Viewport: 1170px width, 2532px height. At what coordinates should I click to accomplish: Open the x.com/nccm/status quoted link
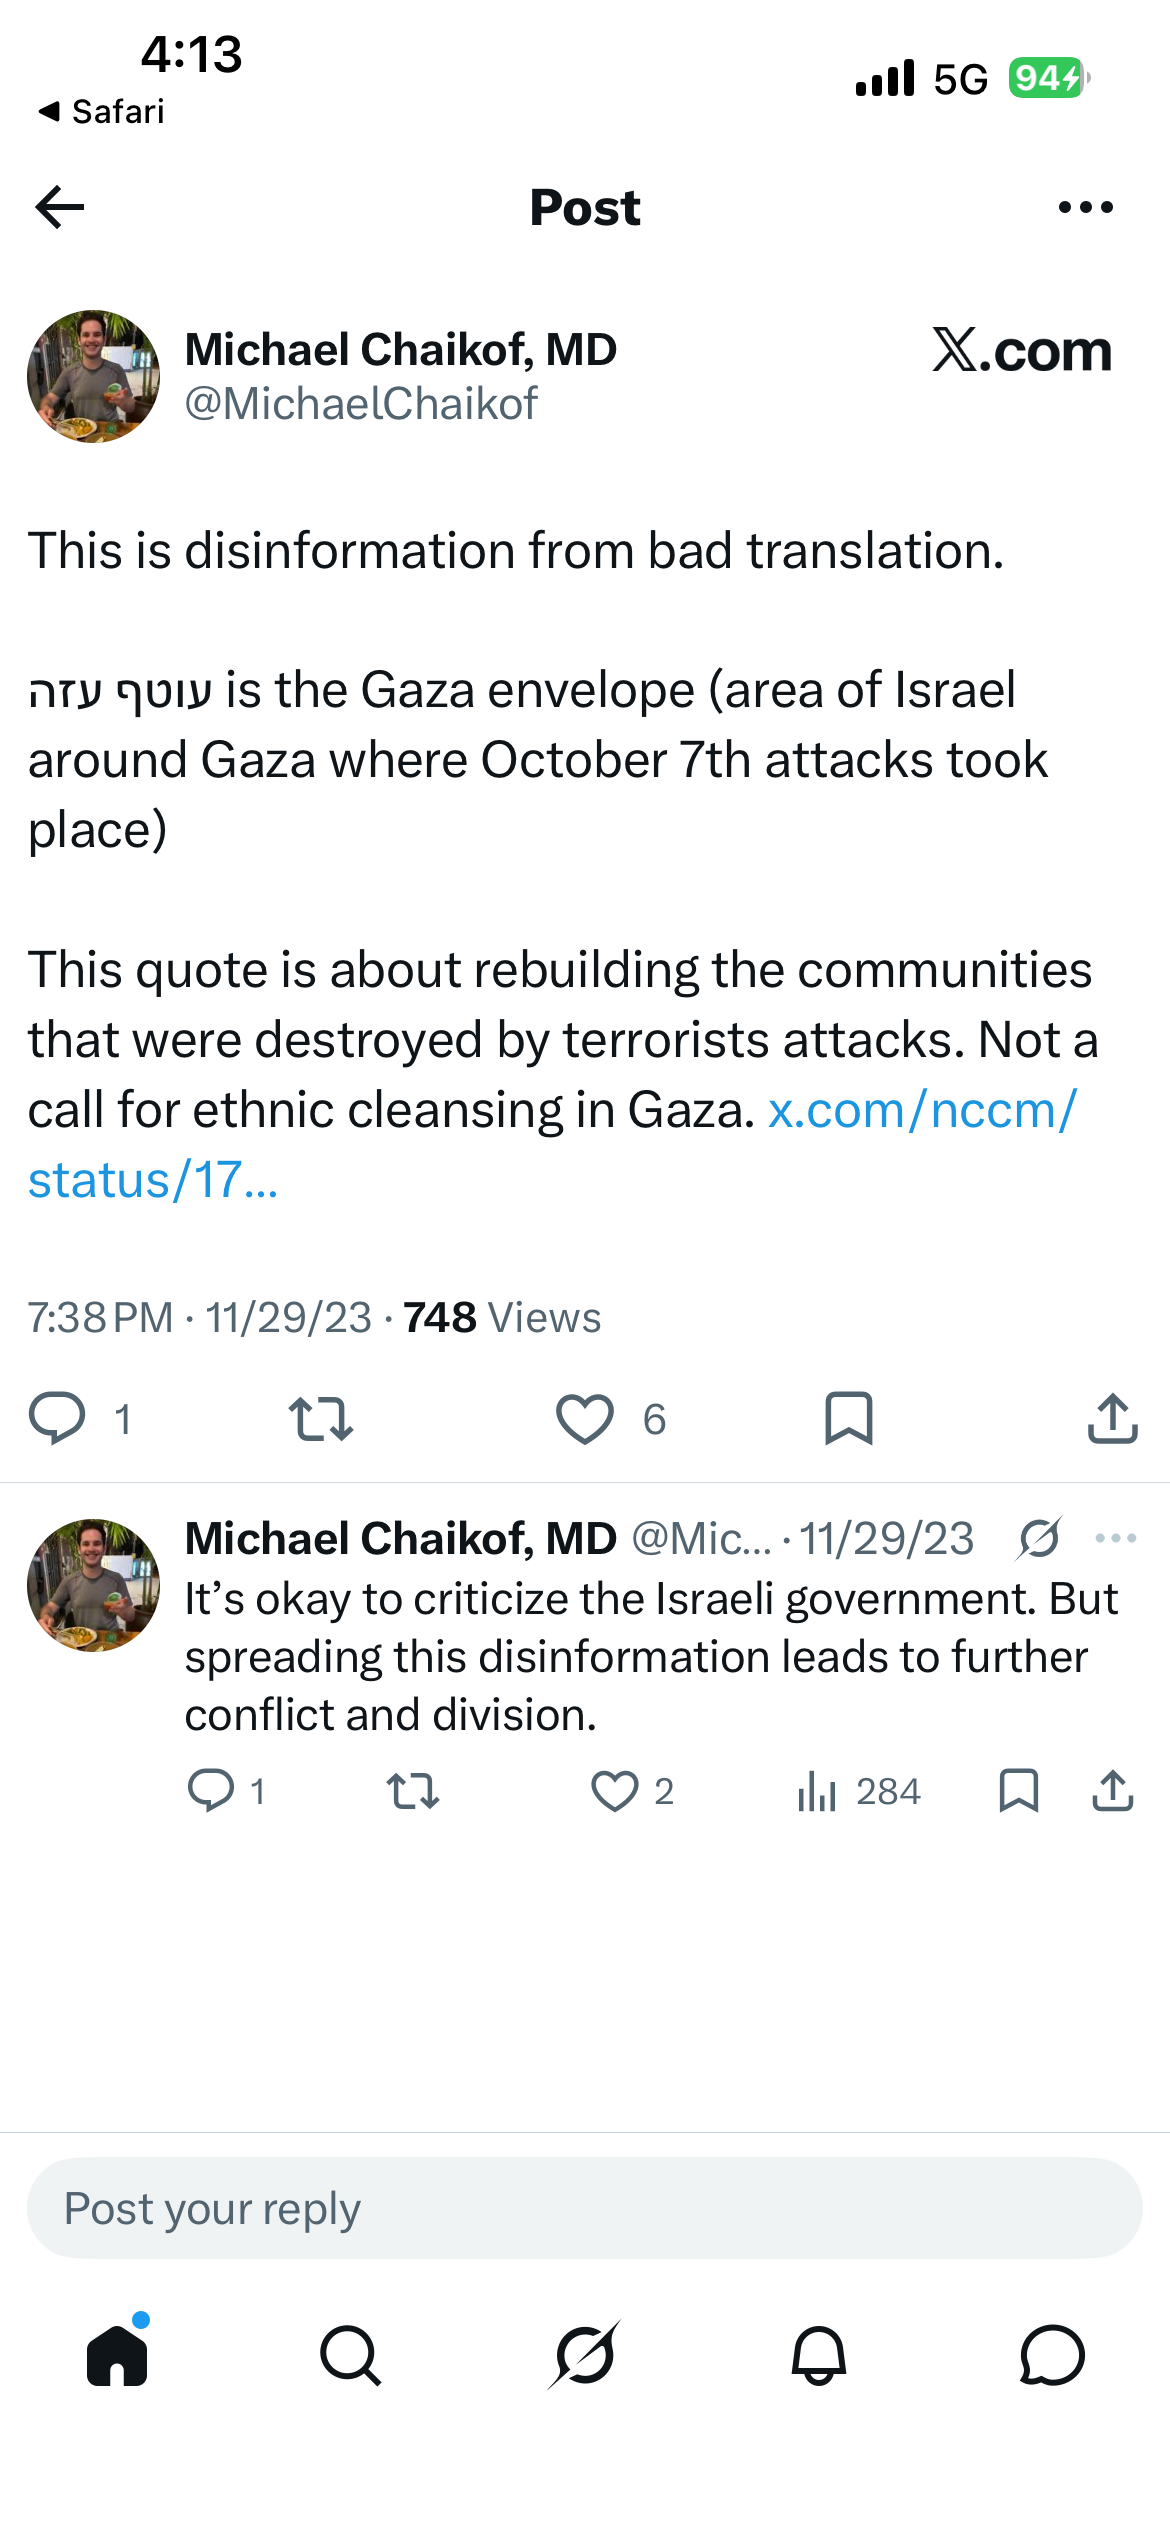pos(552,1145)
